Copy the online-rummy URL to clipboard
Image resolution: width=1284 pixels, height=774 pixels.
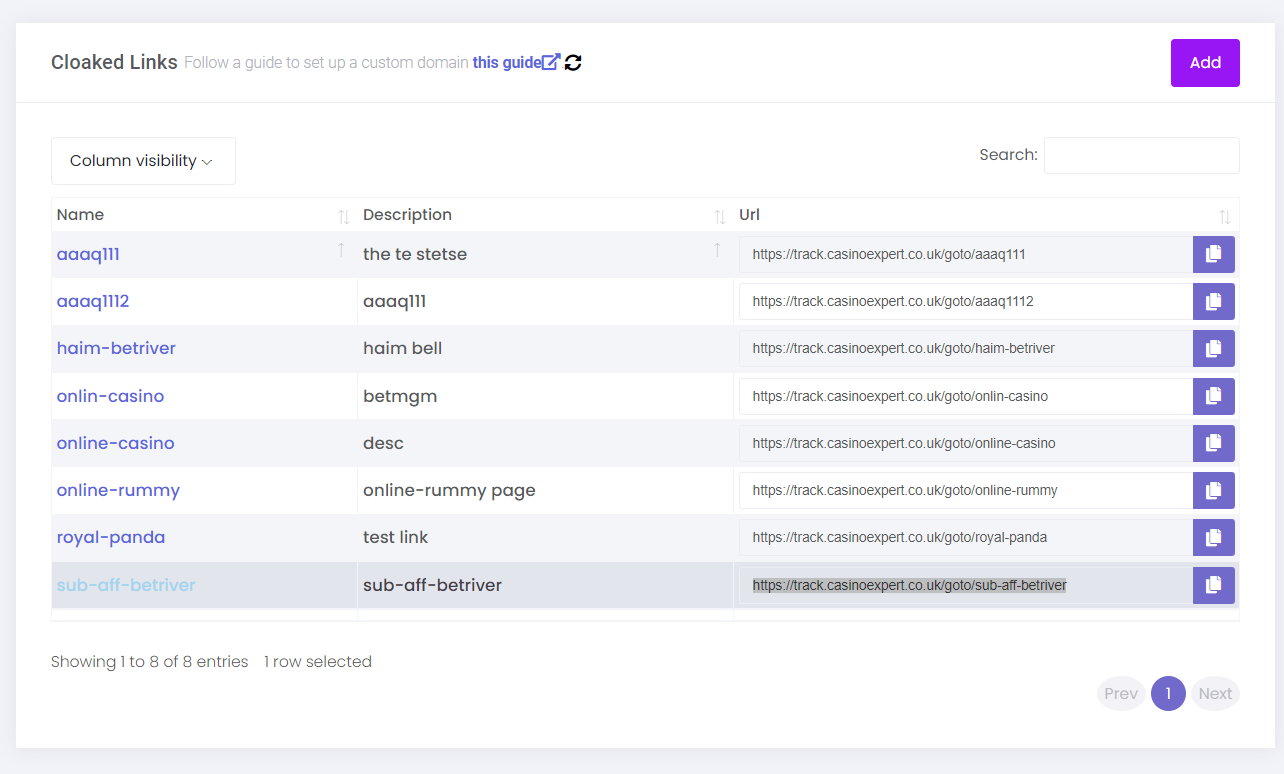[1213, 490]
